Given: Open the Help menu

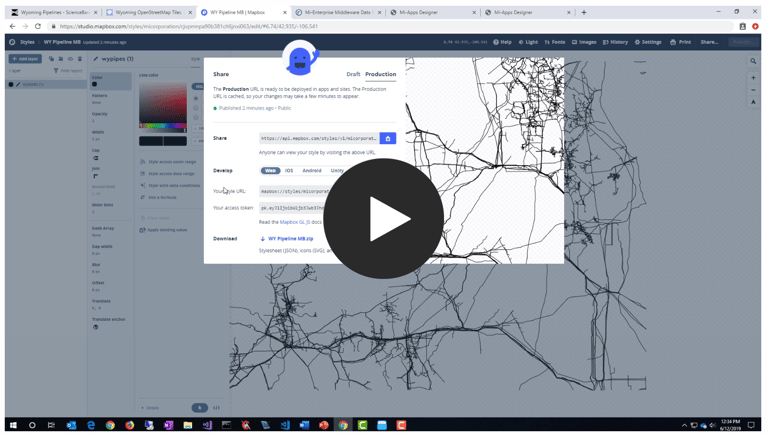Looking at the screenshot, I should [x=502, y=42].
